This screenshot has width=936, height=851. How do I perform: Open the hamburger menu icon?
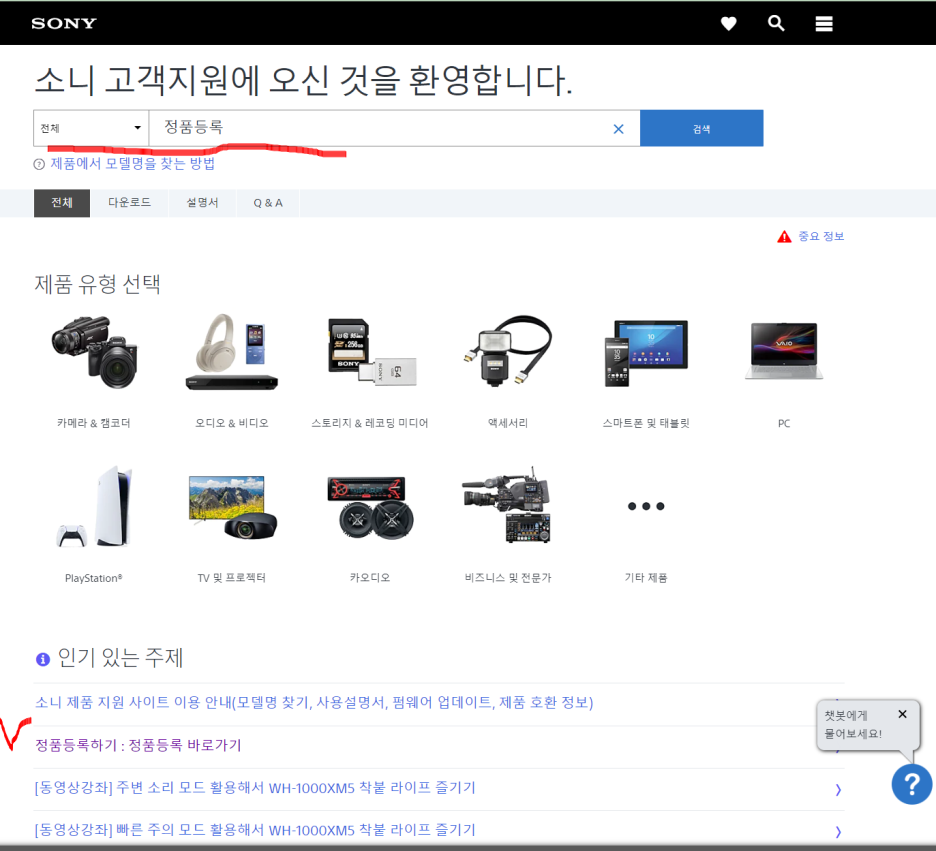[824, 24]
